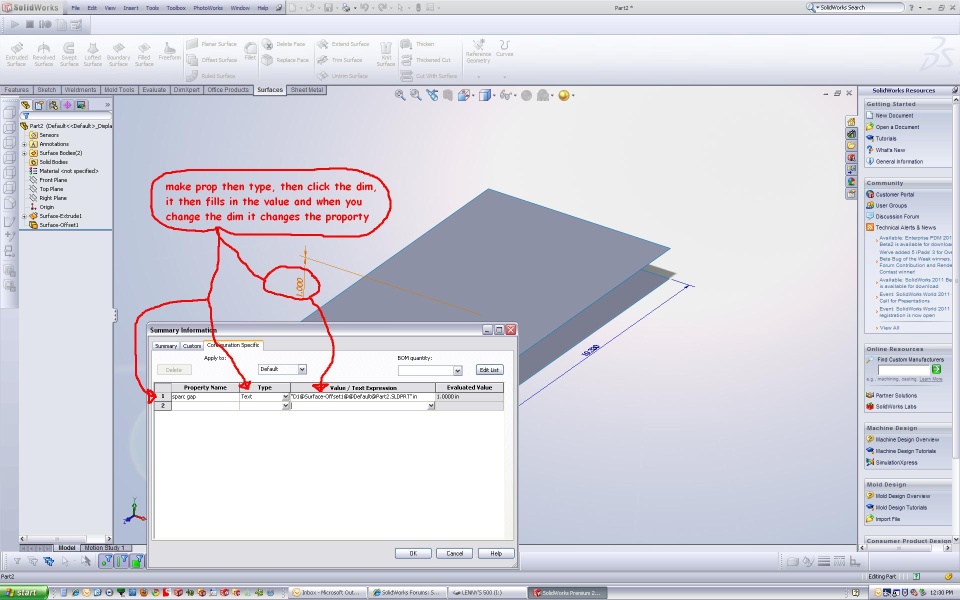Click the Trim Surface tool
Viewport: 960px width, 600px height.
(340, 60)
